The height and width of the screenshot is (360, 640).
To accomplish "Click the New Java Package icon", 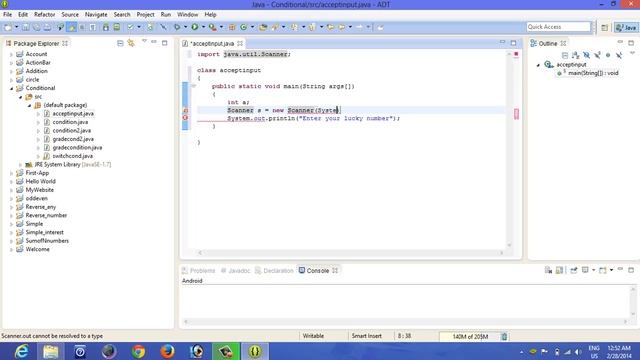I will point(232,27).
